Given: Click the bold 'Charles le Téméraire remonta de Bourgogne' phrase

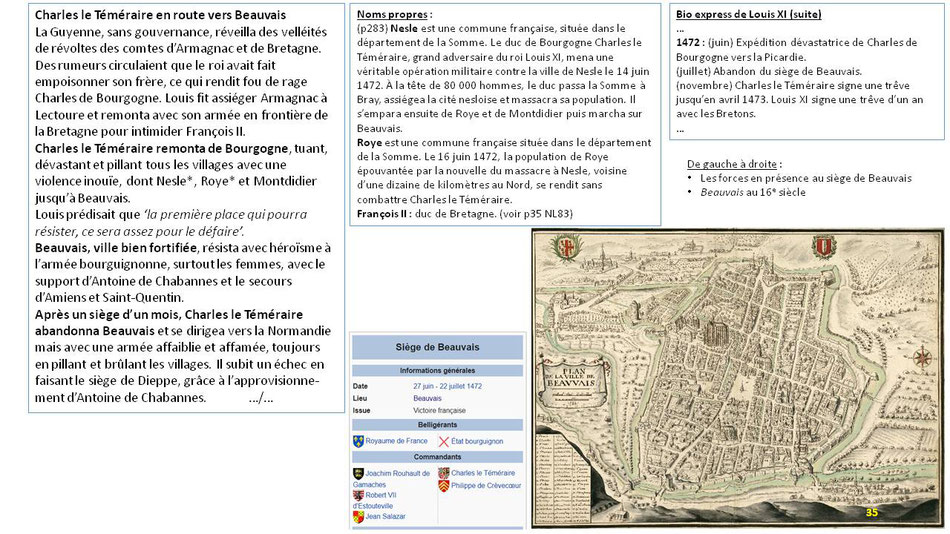Looking at the screenshot, I should [x=162, y=149].
